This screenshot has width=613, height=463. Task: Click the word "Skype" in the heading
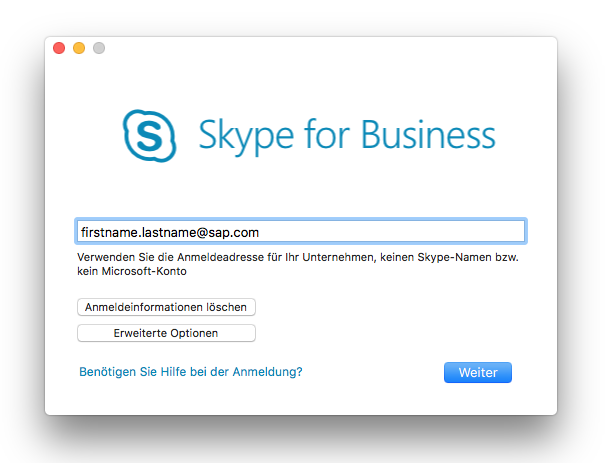[246, 136]
